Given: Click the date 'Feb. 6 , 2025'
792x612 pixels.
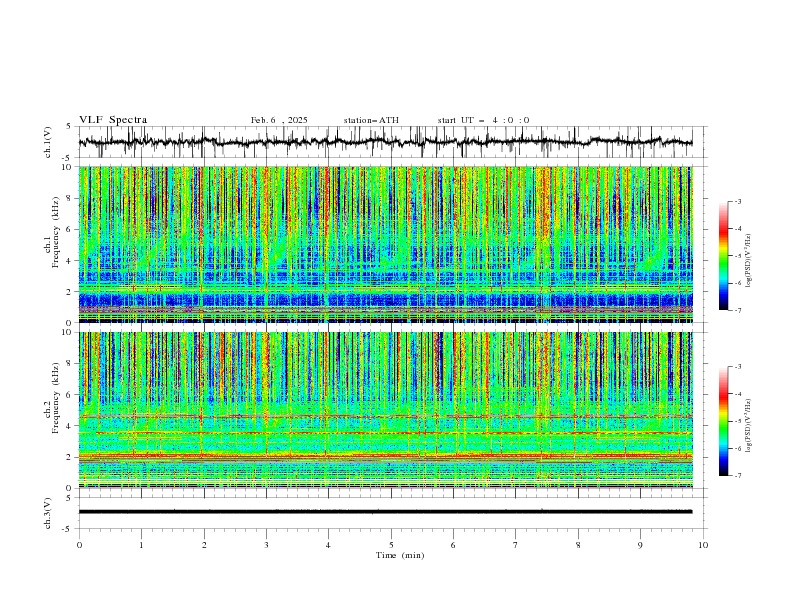Looking at the screenshot, I should (279, 120).
